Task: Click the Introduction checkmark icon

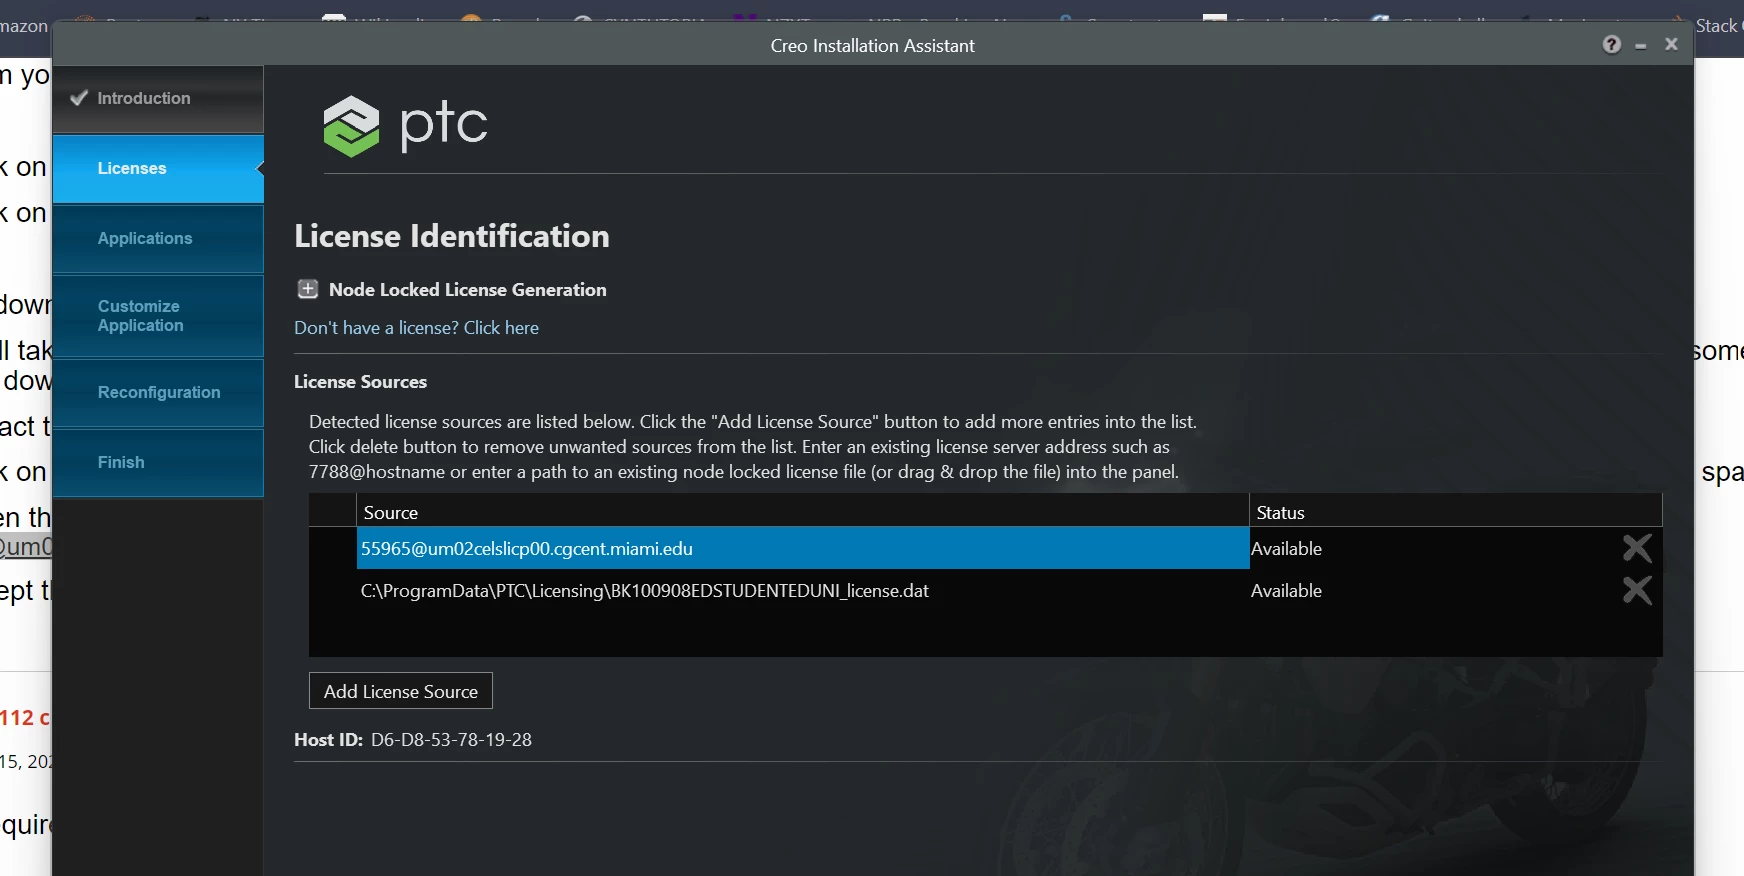Action: click(79, 98)
